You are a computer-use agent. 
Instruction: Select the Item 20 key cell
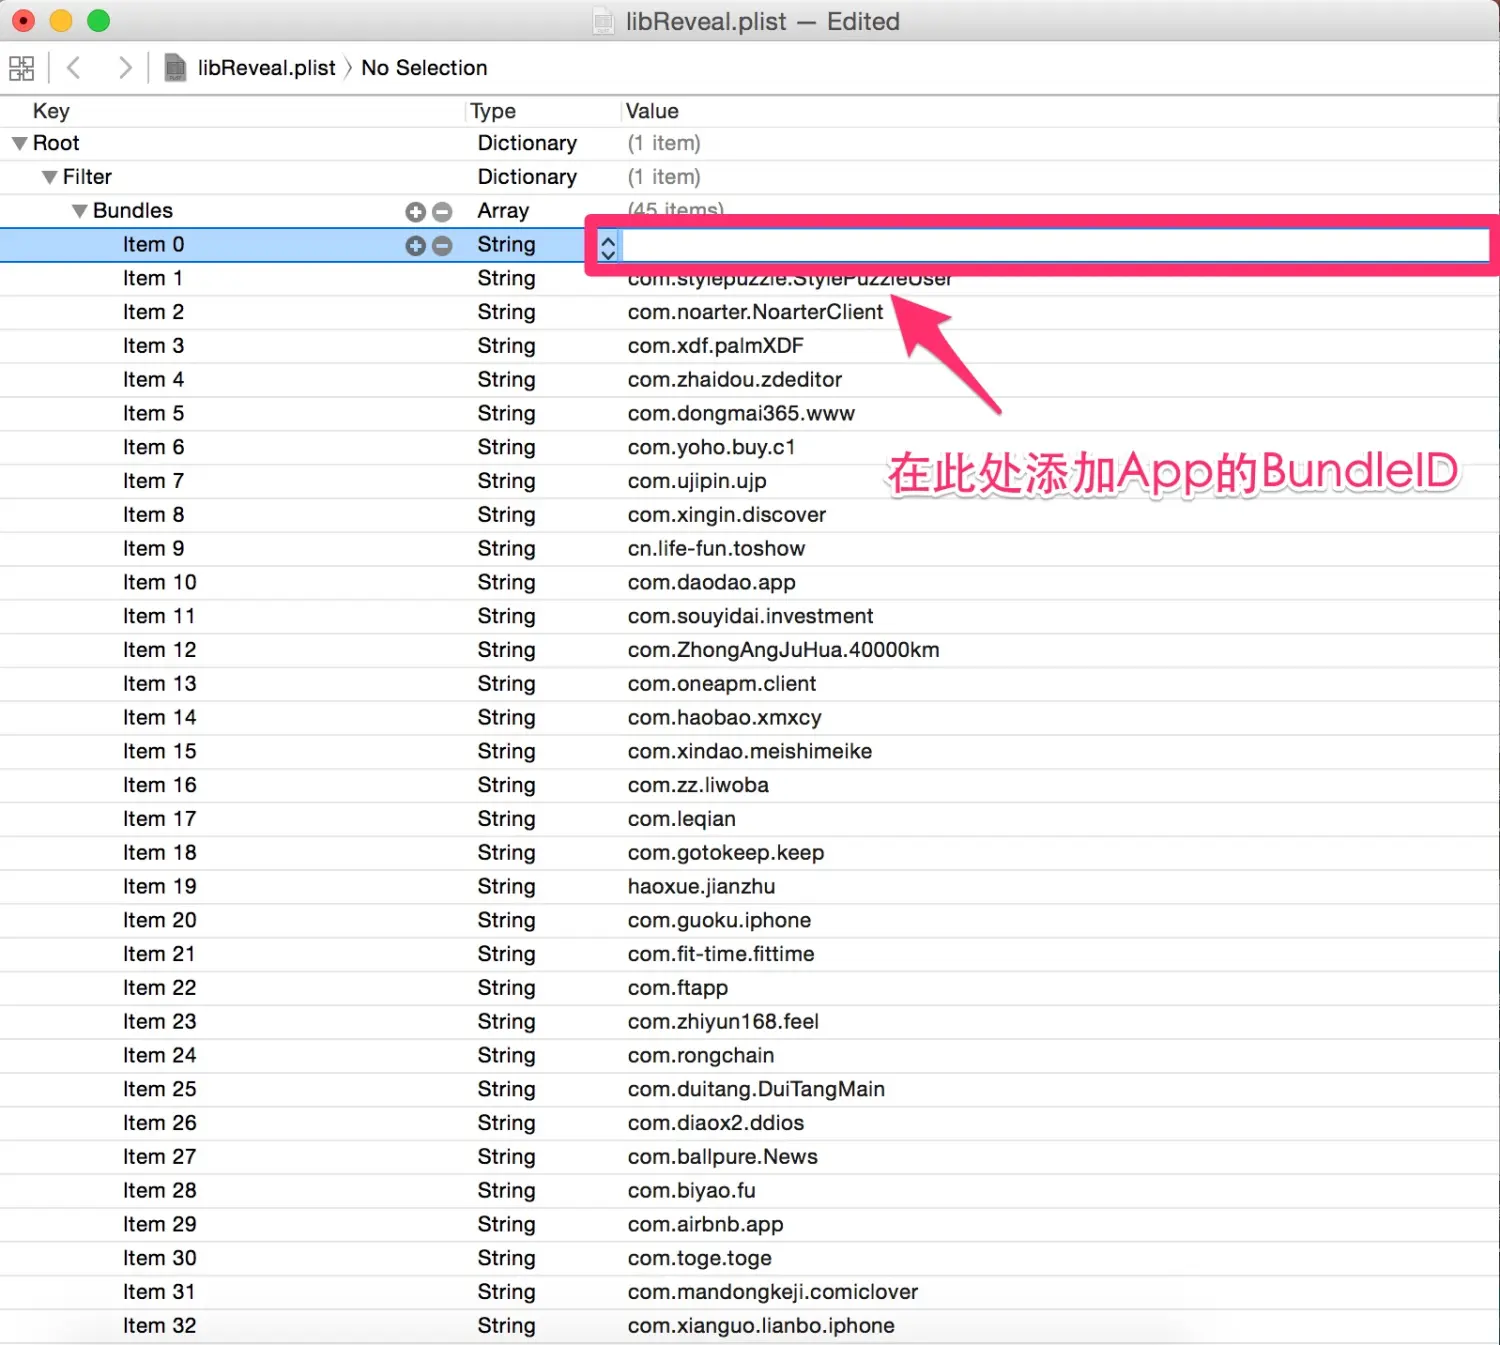(x=159, y=920)
